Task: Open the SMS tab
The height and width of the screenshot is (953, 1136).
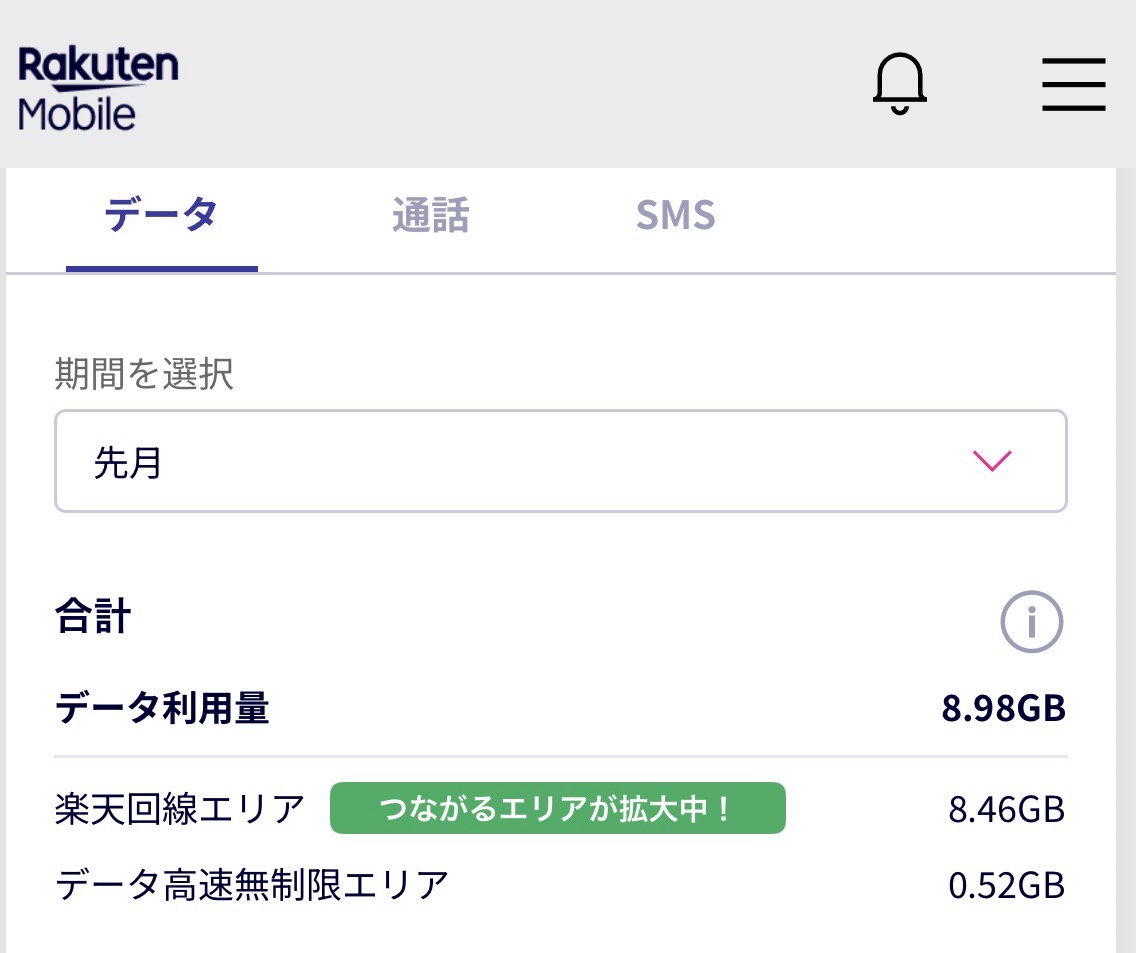Action: click(x=675, y=216)
